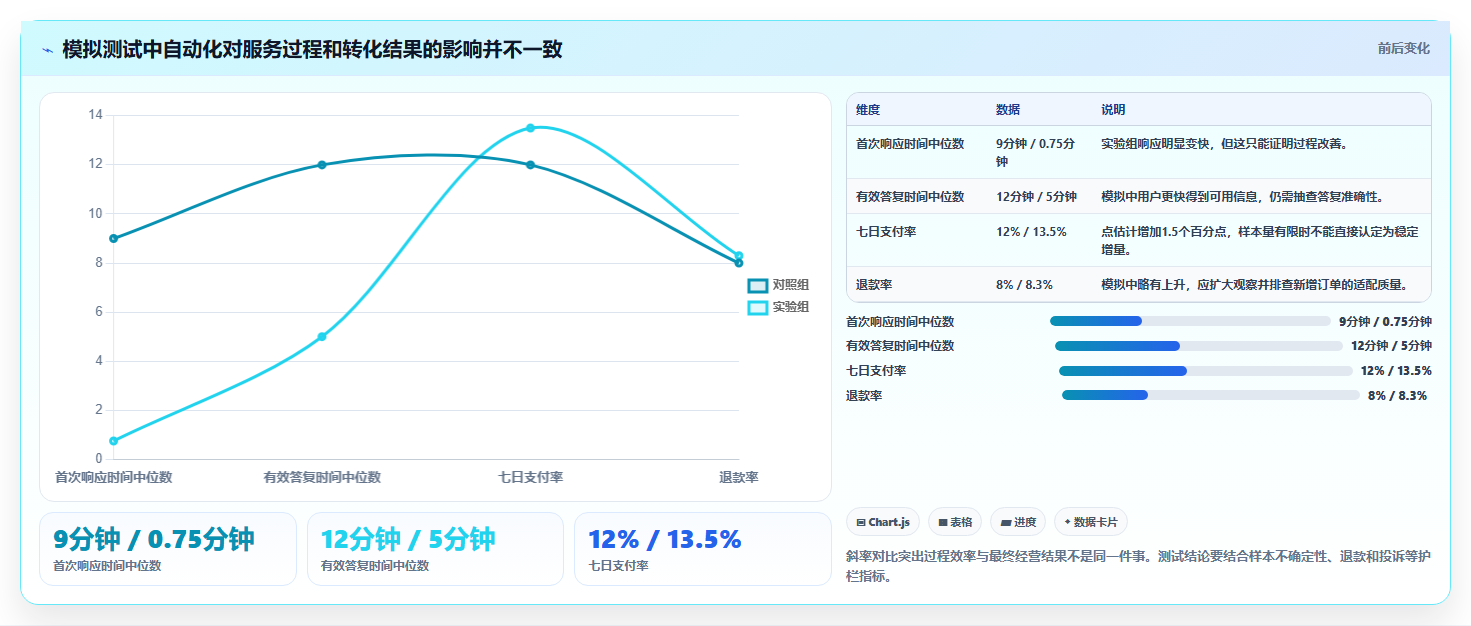Click the 前后变化 label in header
This screenshot has height=626, width=1471.
click(1403, 48)
